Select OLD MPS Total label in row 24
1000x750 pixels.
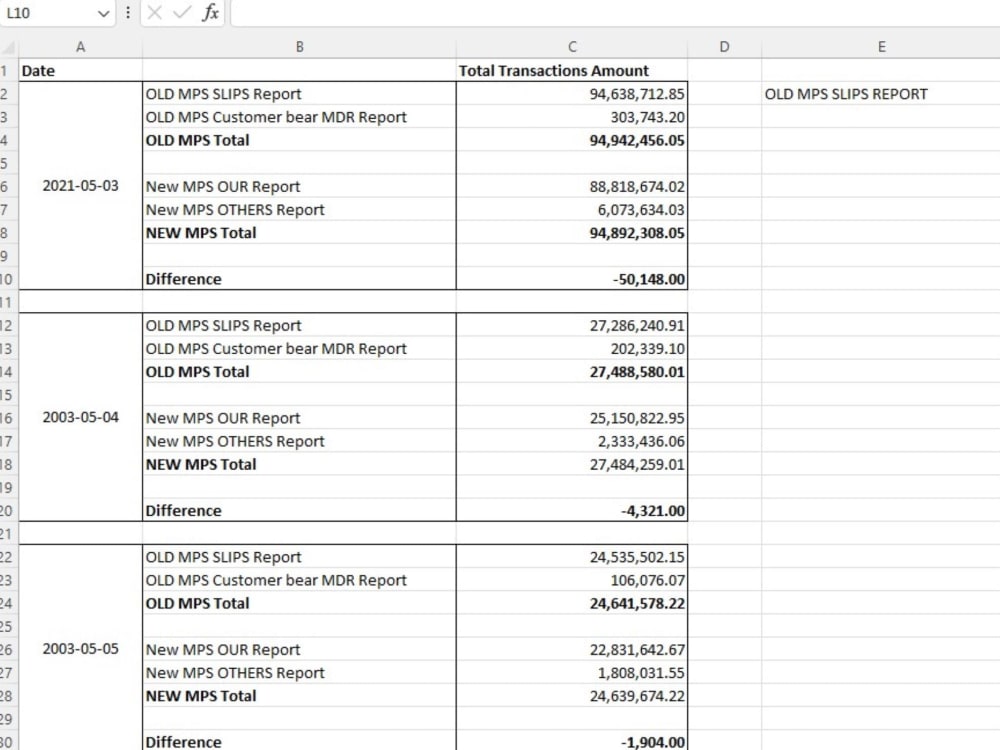click(x=299, y=603)
